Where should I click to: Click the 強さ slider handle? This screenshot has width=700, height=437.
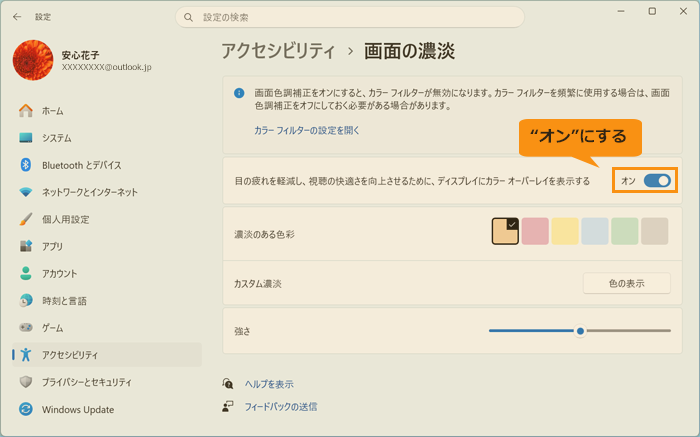pyautogui.click(x=580, y=331)
